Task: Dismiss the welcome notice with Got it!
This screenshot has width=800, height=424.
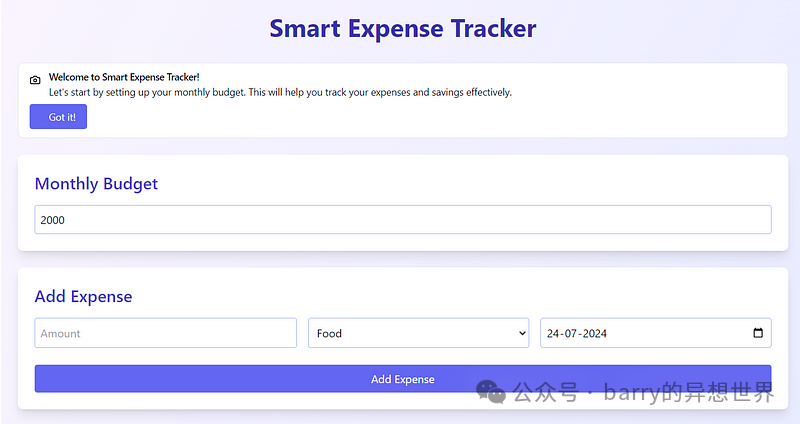Action: point(58,117)
